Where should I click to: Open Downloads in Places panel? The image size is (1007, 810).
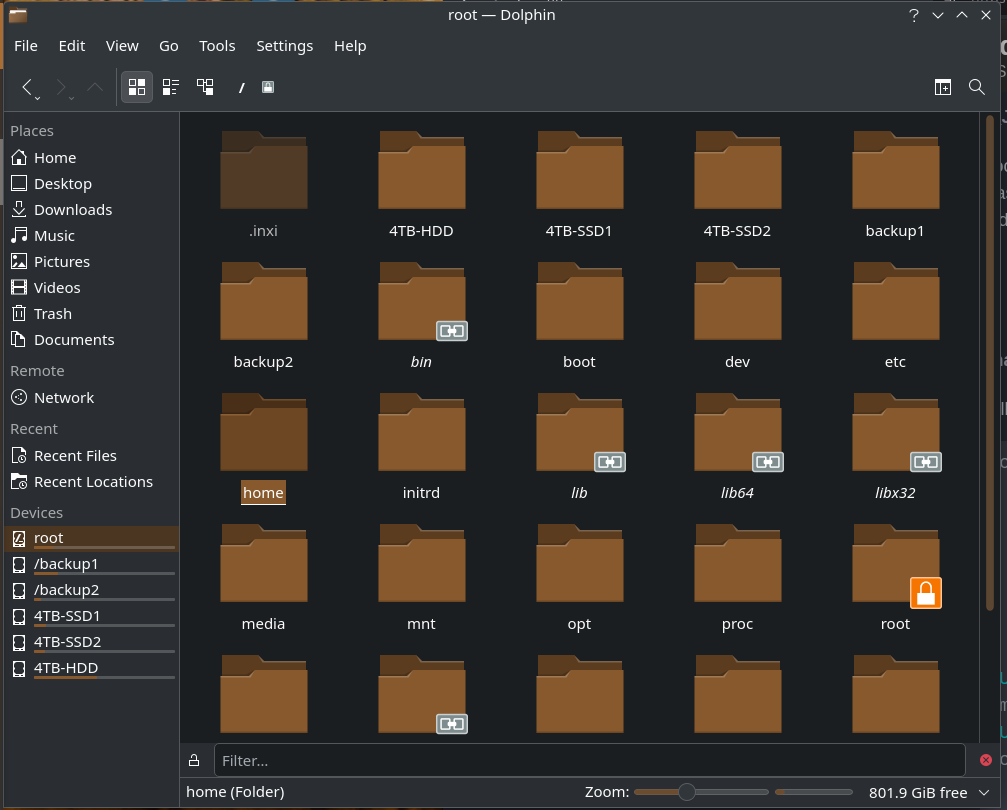tap(91, 209)
